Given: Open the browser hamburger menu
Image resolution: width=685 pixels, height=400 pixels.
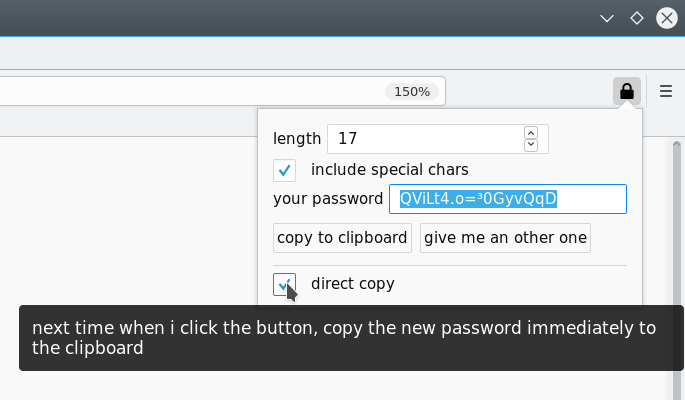Looking at the screenshot, I should pos(666,91).
